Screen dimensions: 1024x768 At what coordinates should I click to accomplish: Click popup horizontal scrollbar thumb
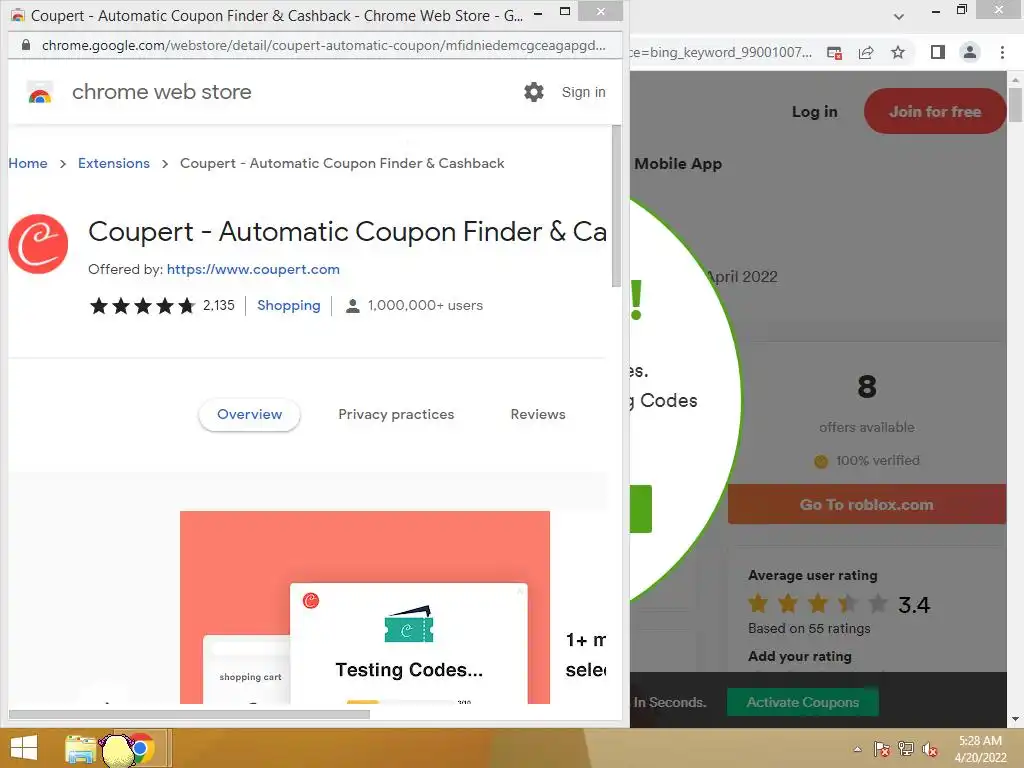pyautogui.click(x=189, y=714)
